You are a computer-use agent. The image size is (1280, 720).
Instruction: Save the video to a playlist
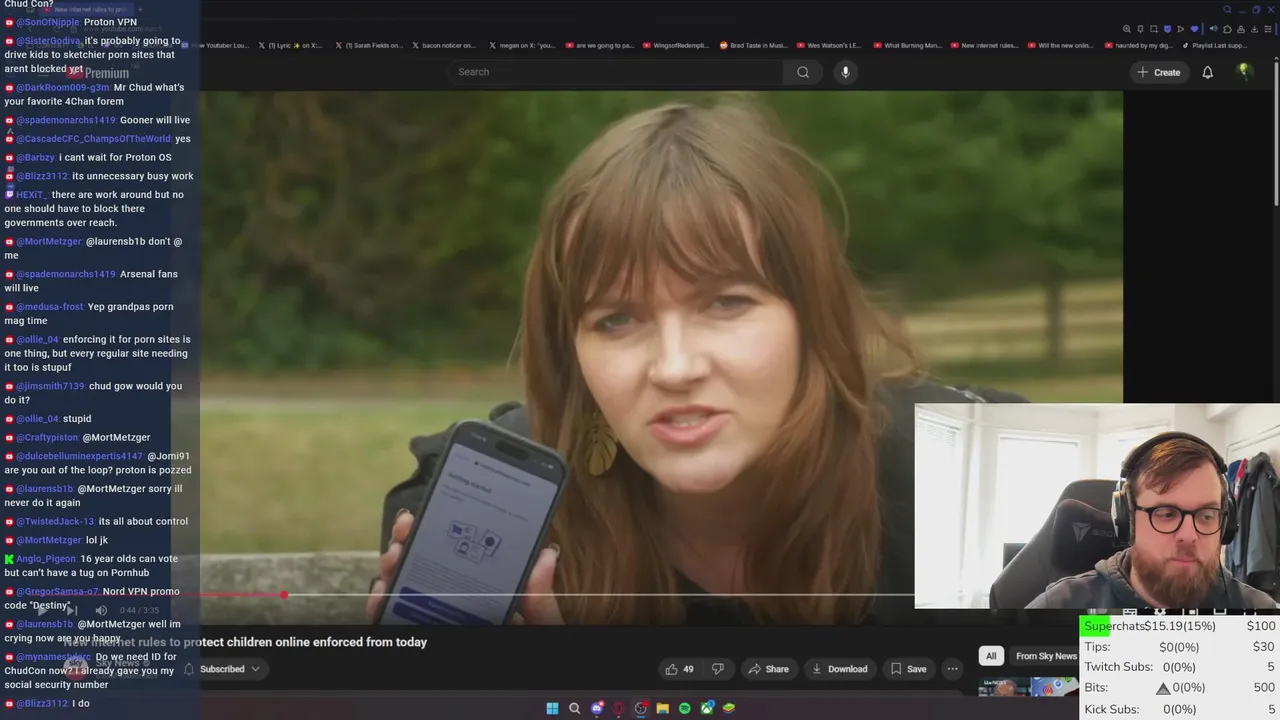point(908,669)
